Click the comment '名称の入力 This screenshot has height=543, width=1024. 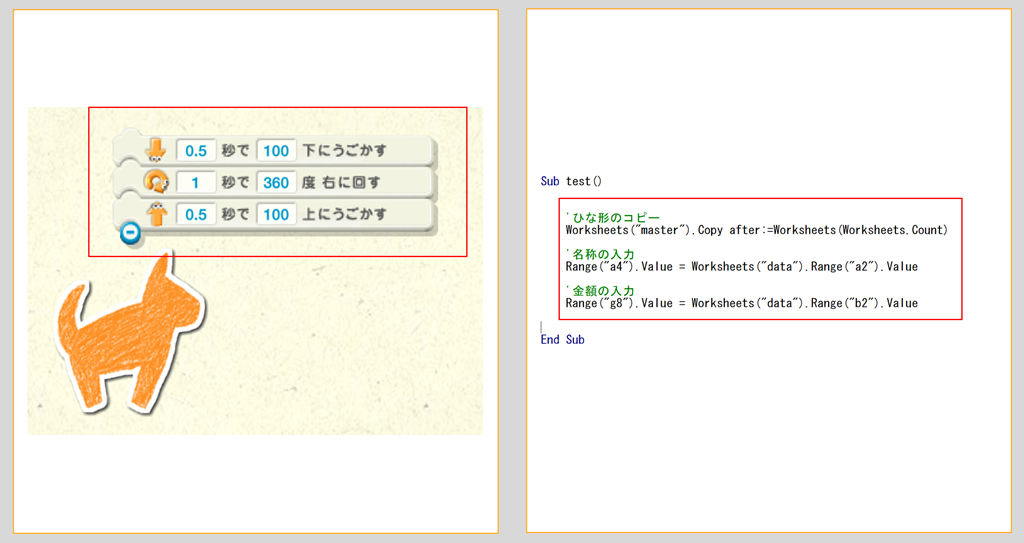[x=600, y=254]
